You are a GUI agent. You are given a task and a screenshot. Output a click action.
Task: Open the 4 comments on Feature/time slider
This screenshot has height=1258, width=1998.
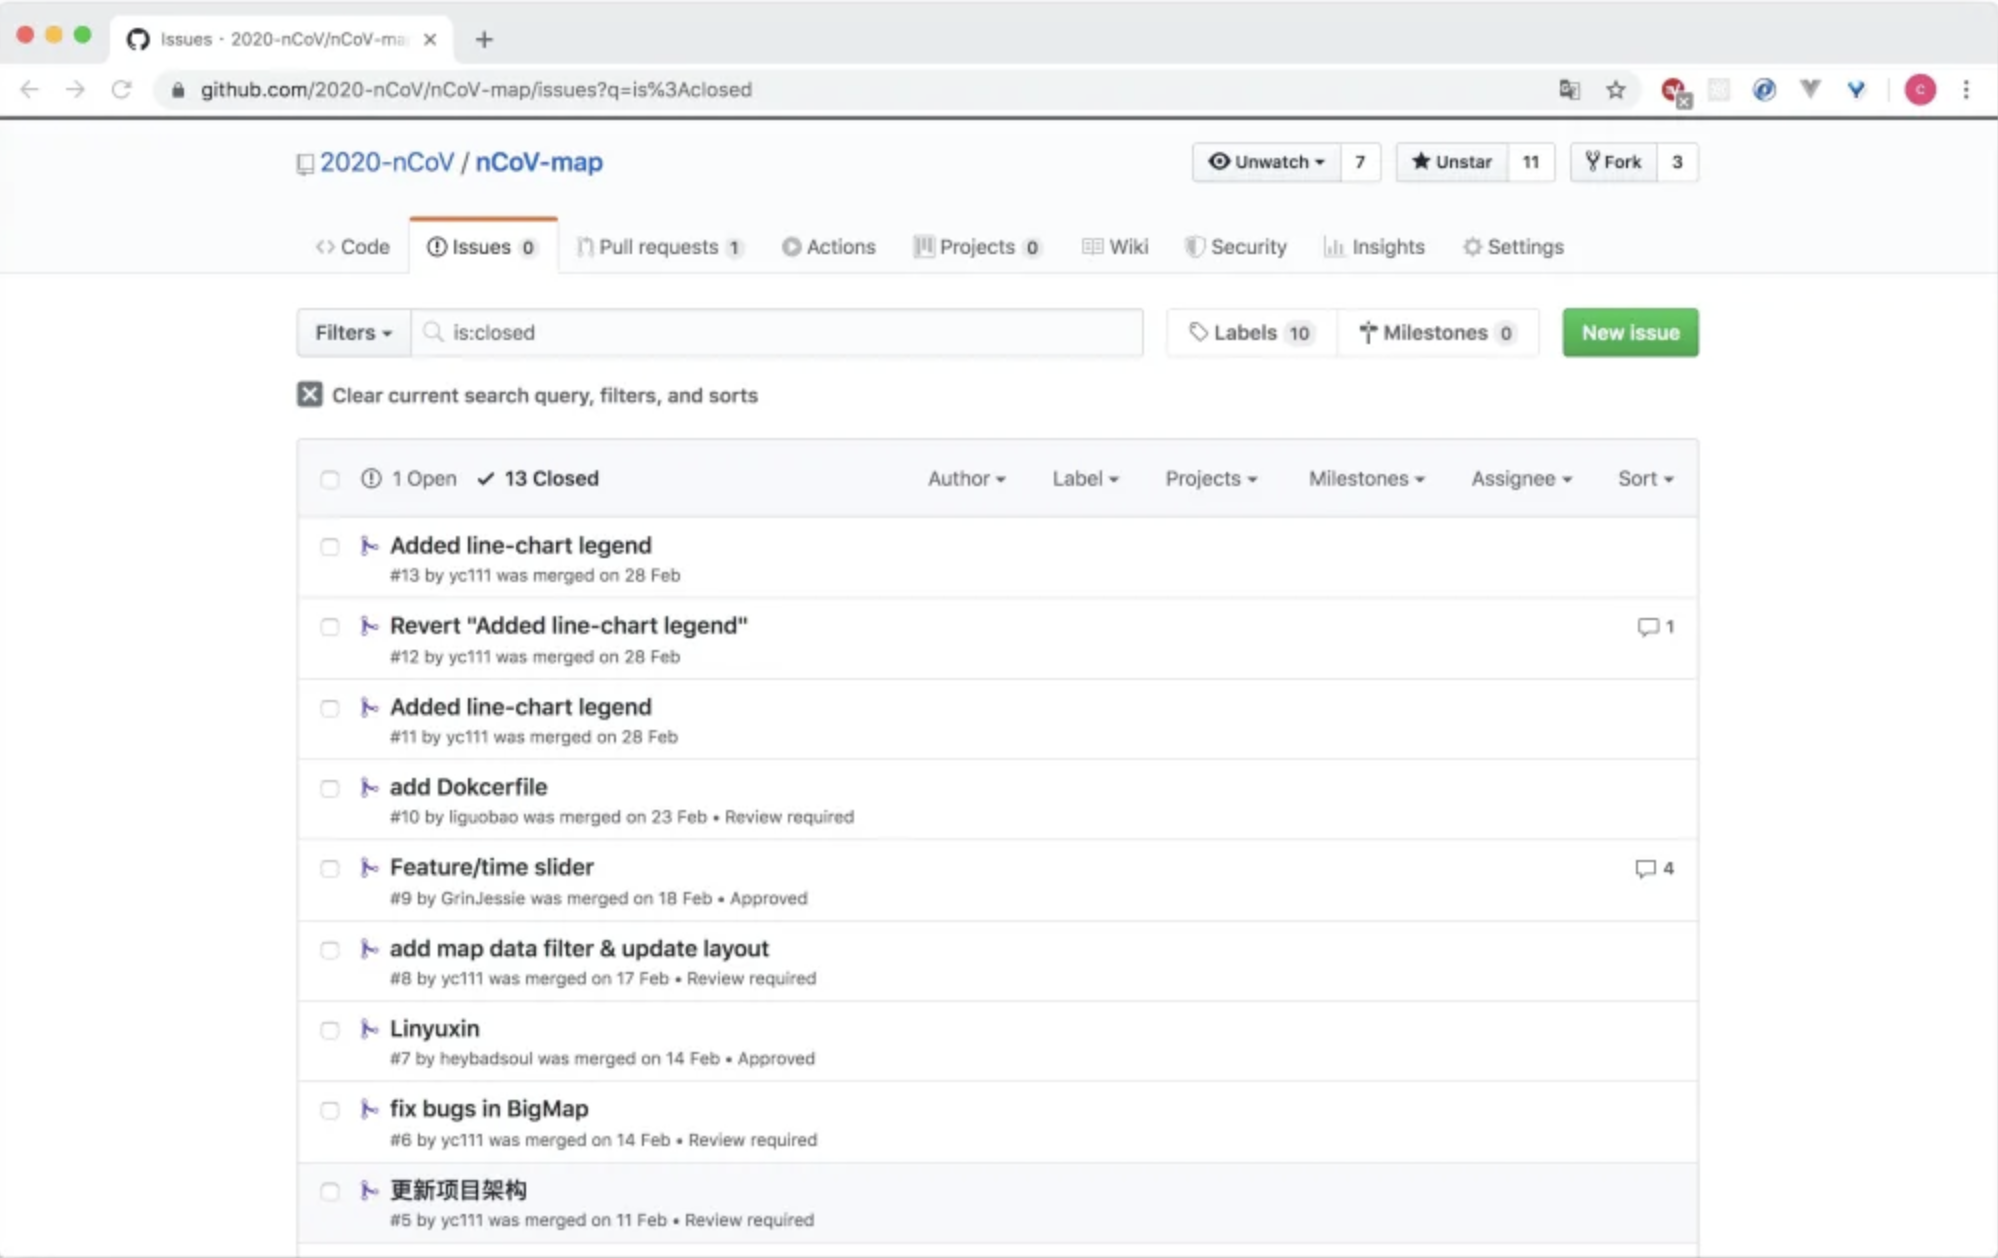1654,868
